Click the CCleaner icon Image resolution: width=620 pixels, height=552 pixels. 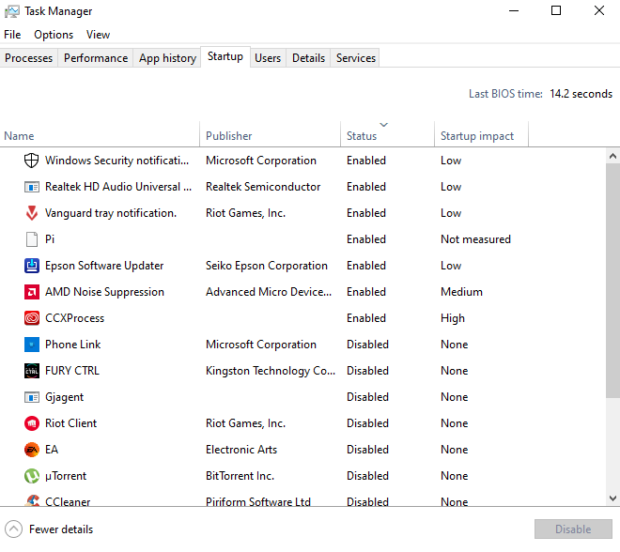tap(32, 501)
